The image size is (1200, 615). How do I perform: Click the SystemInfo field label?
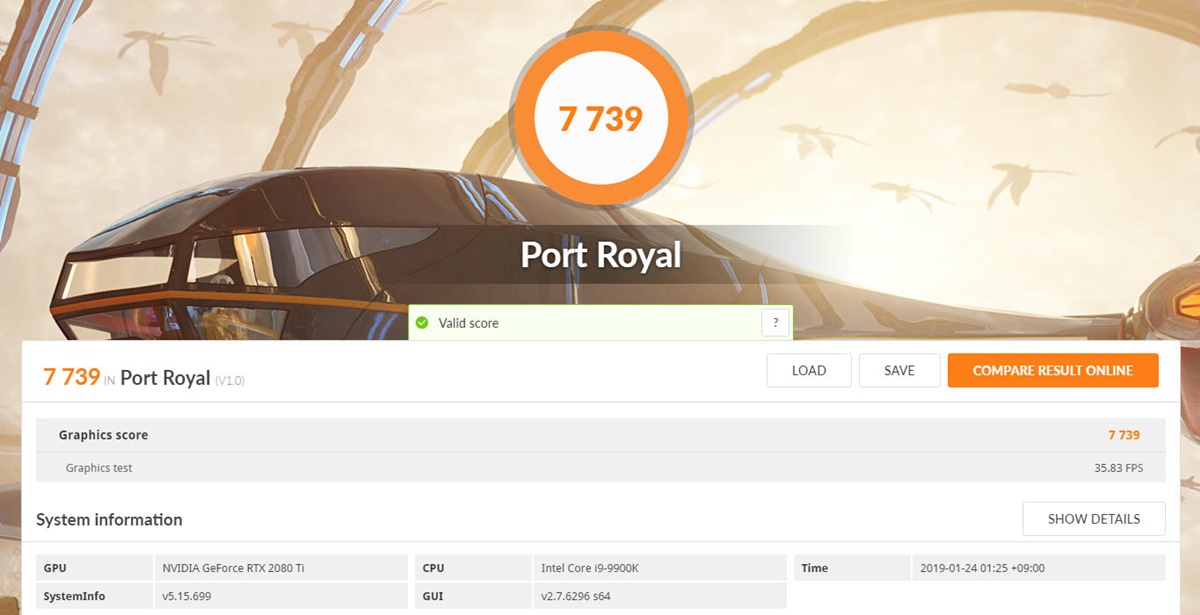tap(74, 596)
